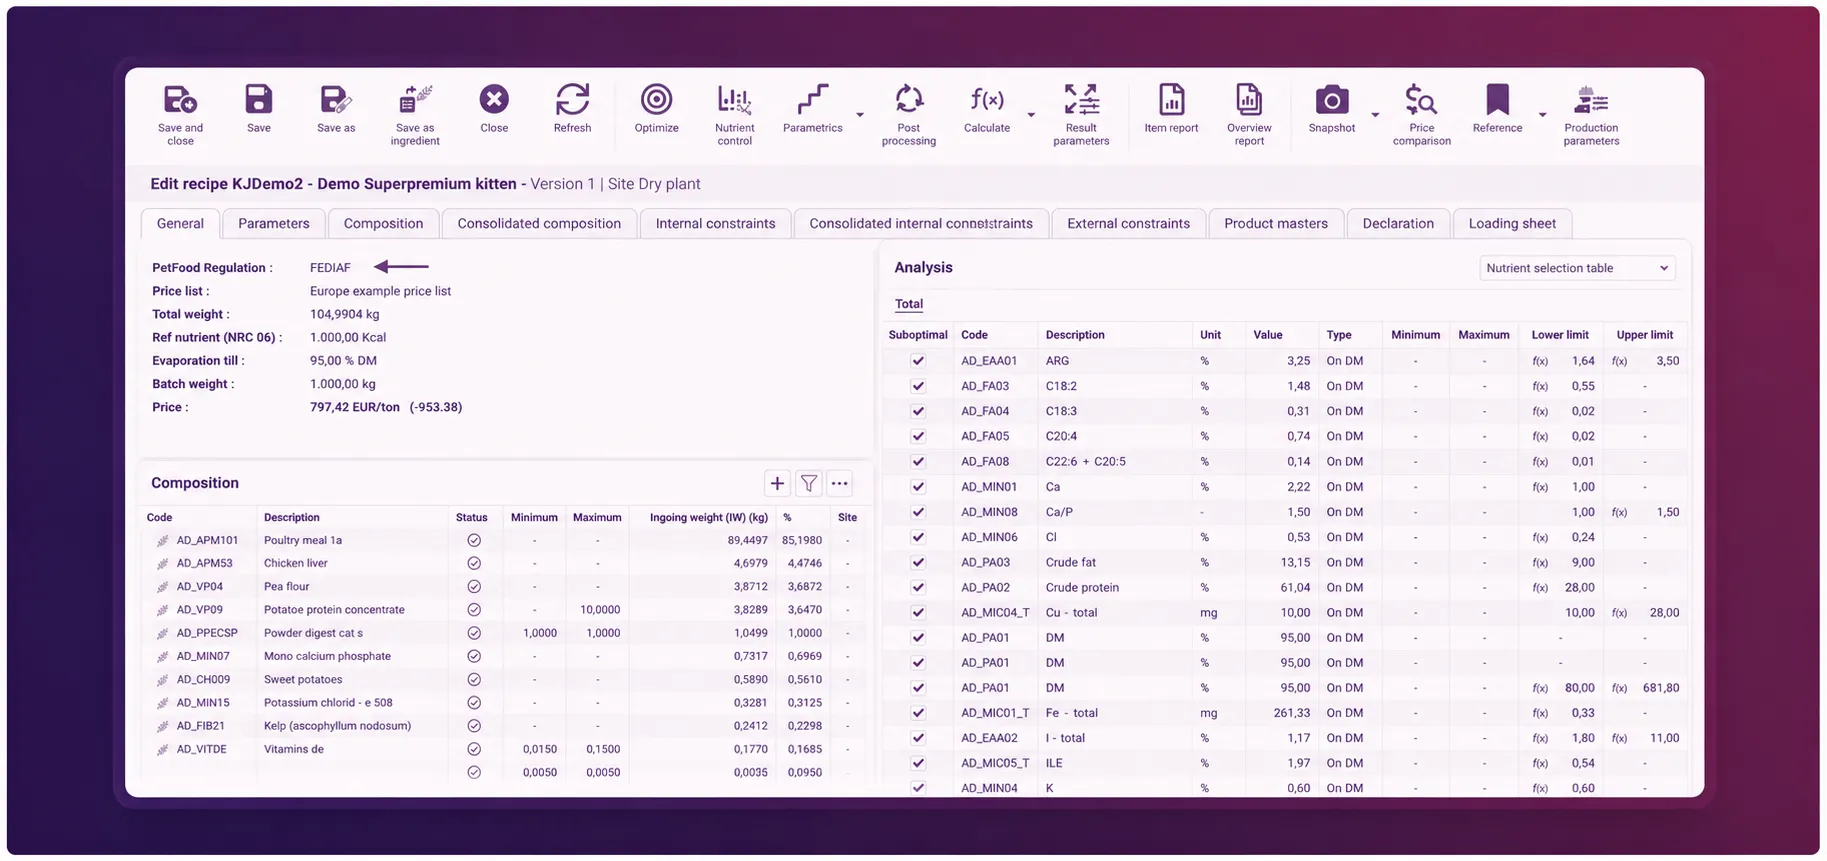Open Price comparison
Screen dimensions: 1827x861
[1421, 100]
